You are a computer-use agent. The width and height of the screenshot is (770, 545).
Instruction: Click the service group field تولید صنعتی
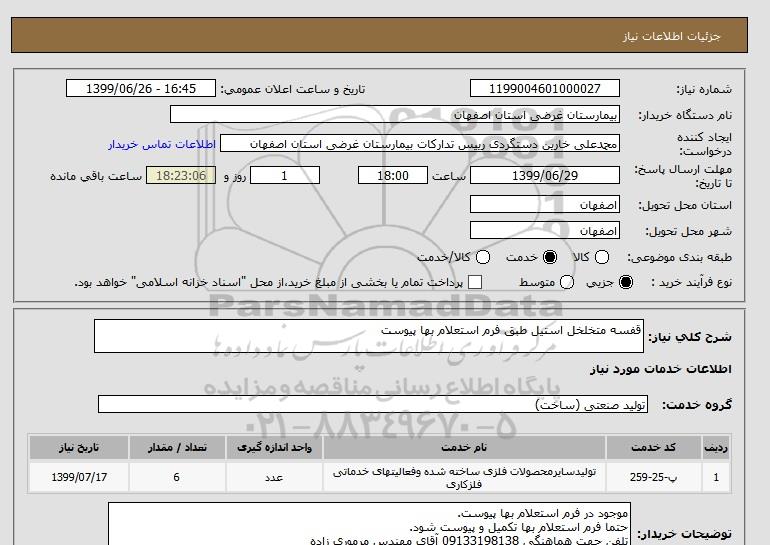pyautogui.click(x=373, y=405)
